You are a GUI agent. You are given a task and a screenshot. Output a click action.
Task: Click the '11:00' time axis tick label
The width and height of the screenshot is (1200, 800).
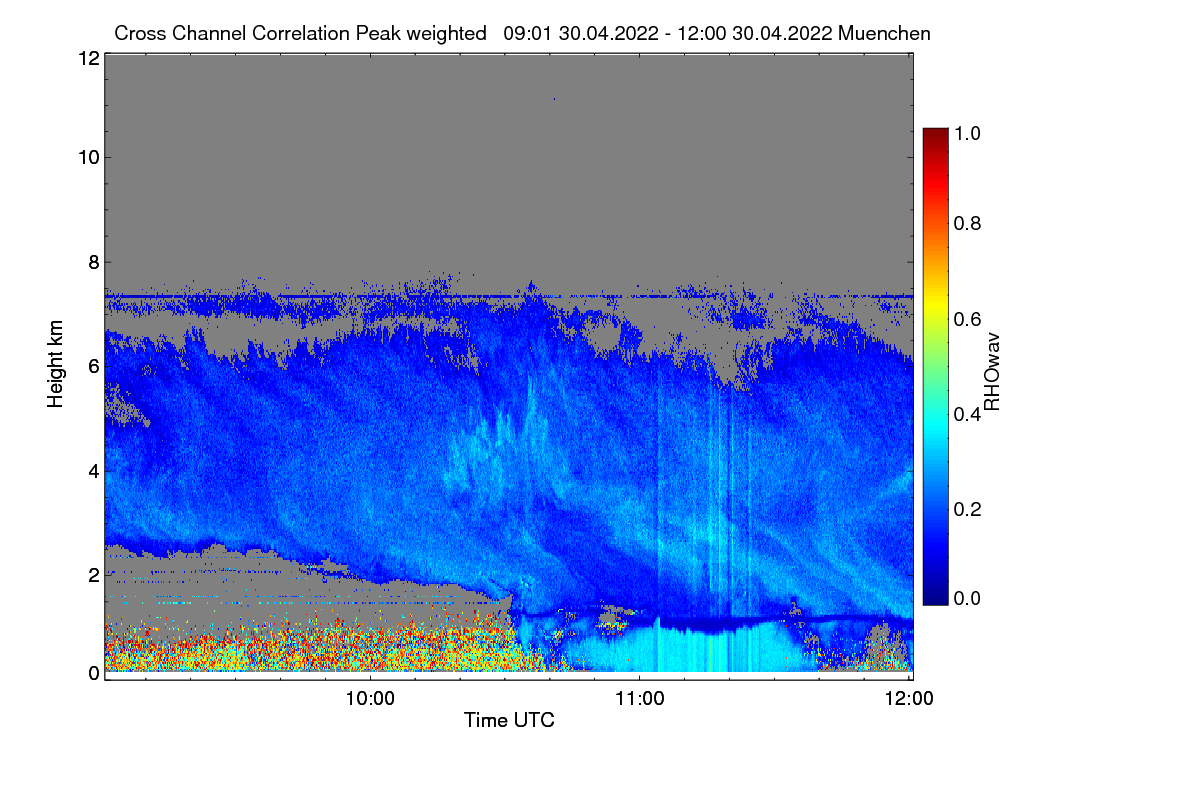(640, 697)
